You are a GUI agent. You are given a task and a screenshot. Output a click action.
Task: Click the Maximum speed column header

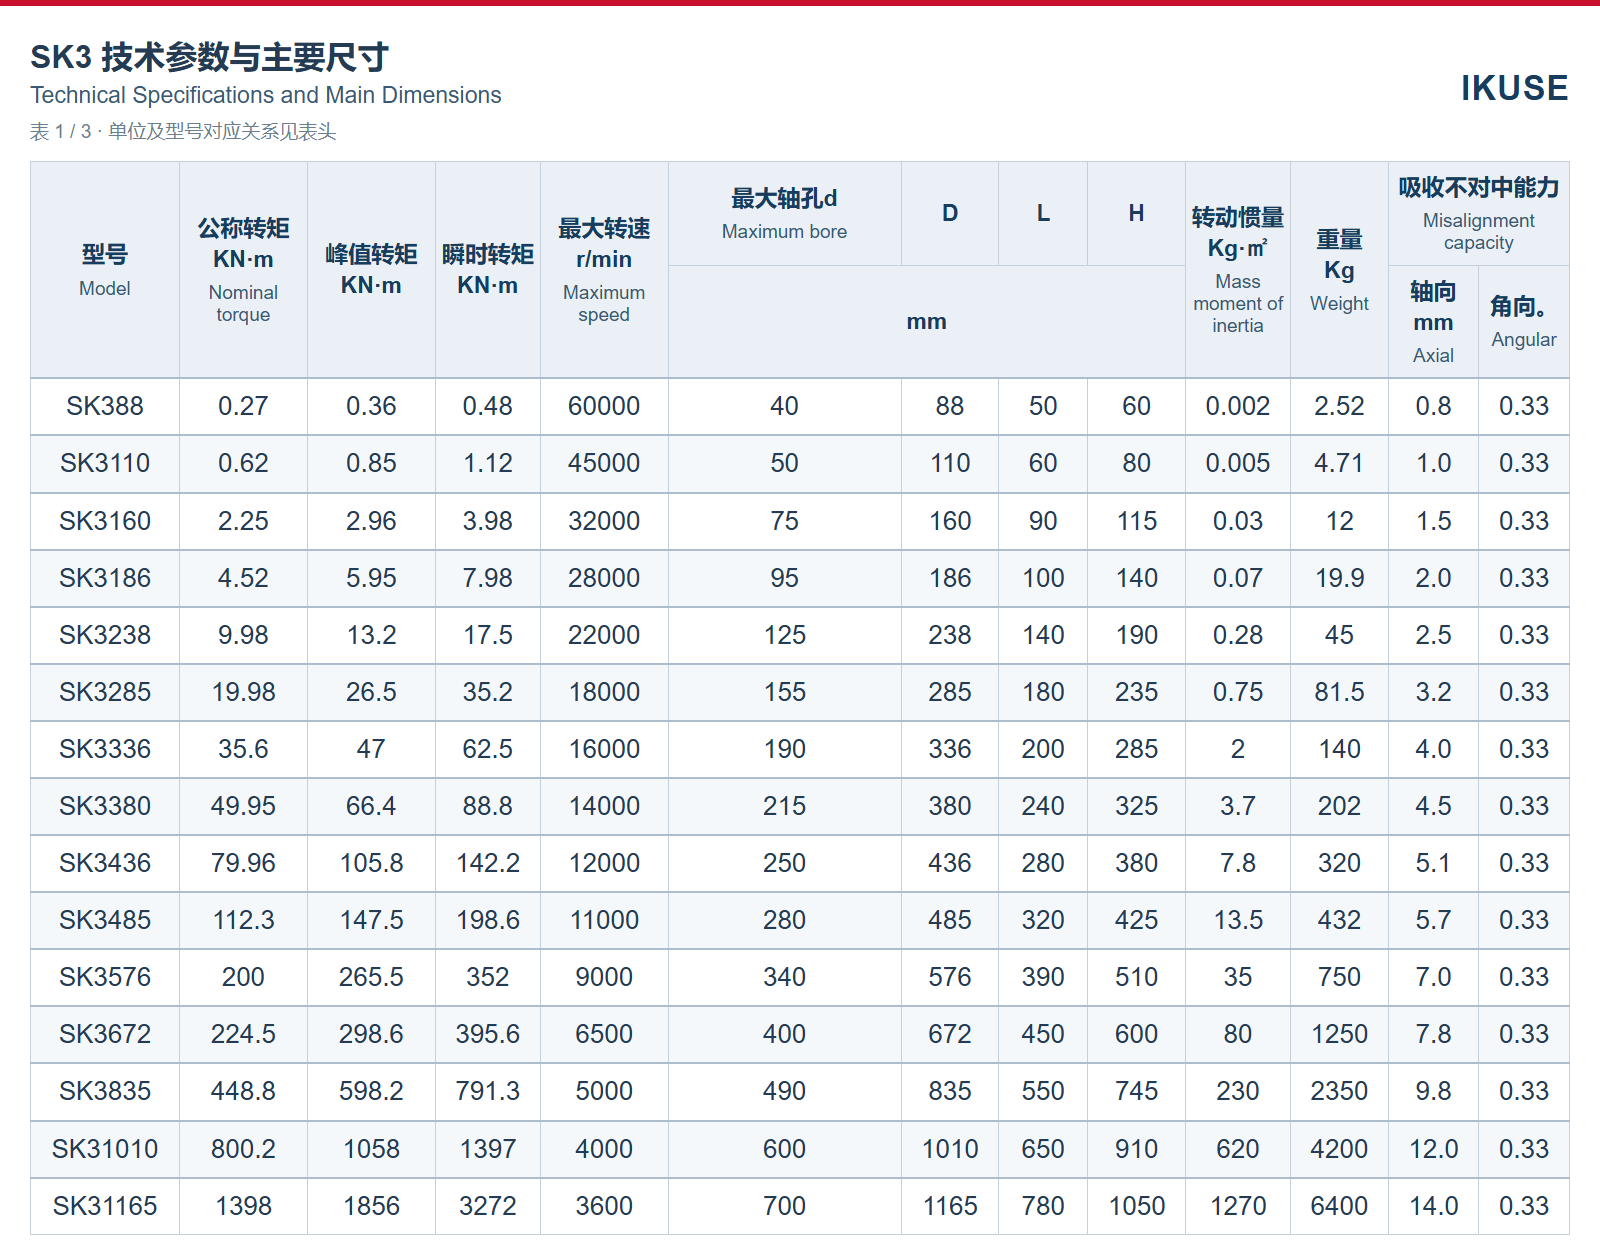[x=604, y=270]
